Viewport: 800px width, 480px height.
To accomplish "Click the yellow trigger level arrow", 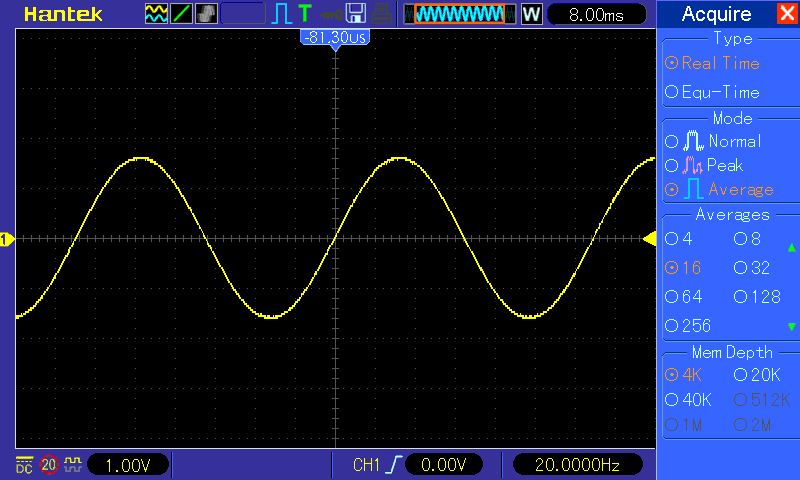I will tap(649, 239).
